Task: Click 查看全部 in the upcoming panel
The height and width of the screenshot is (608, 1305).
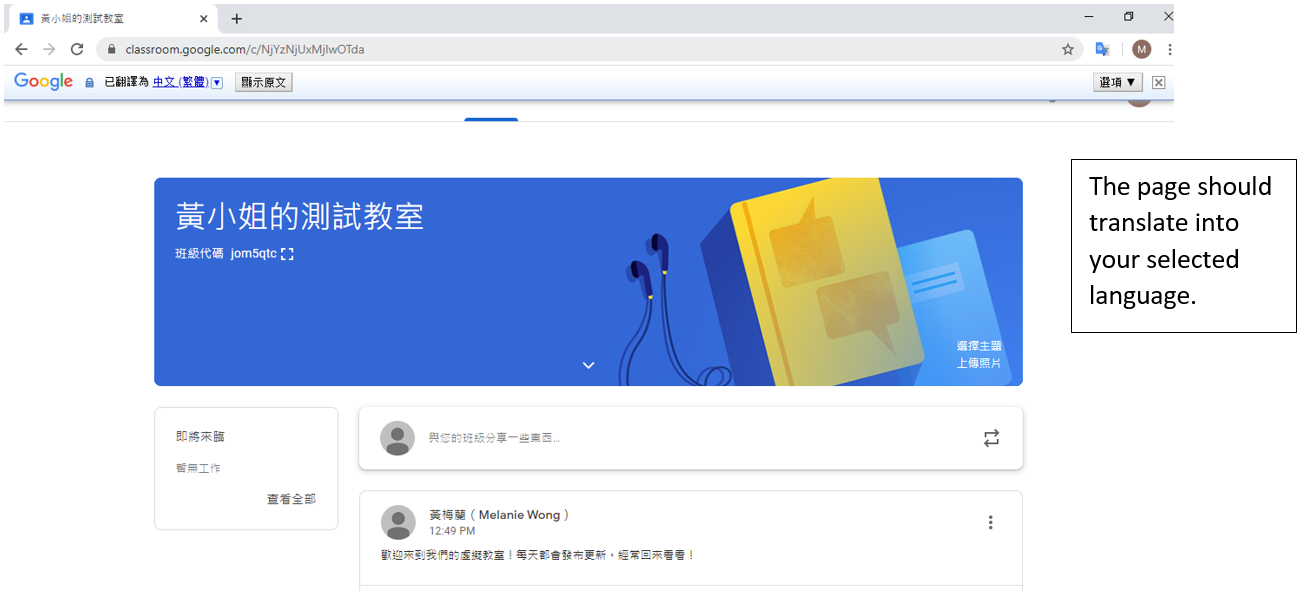Action: pos(291,499)
